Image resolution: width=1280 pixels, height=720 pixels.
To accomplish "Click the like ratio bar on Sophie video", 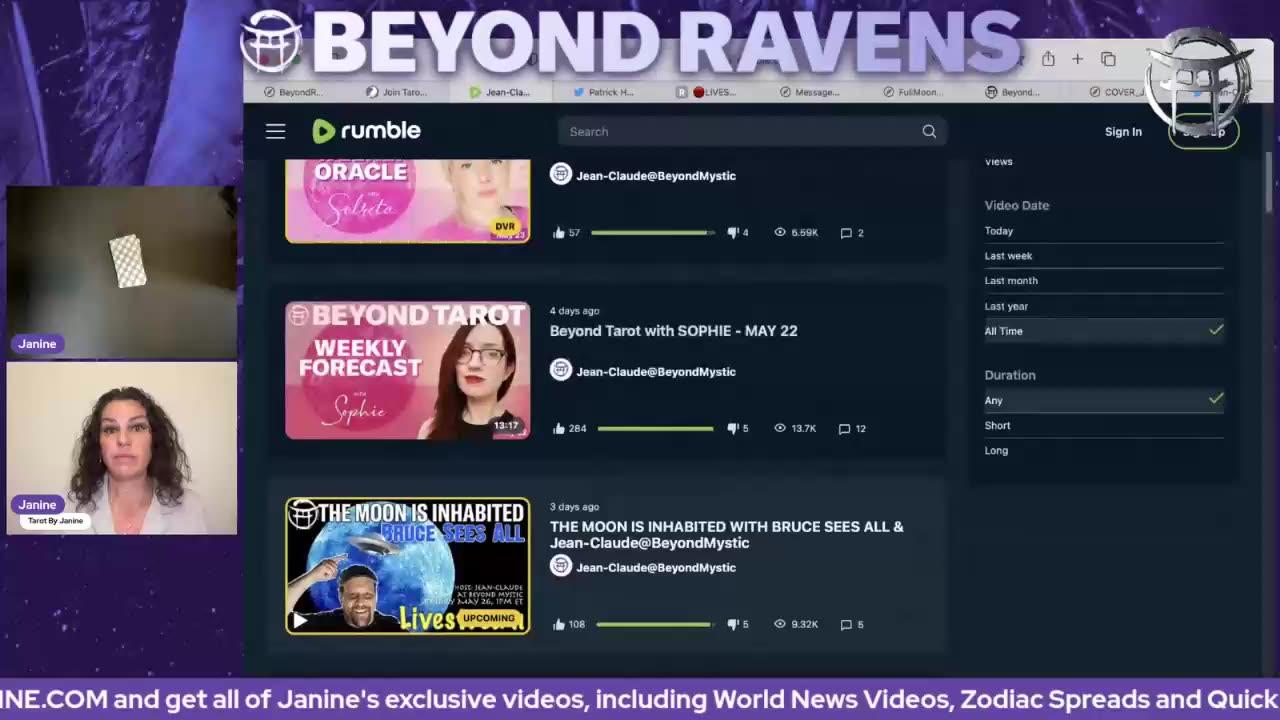I will click(656, 429).
